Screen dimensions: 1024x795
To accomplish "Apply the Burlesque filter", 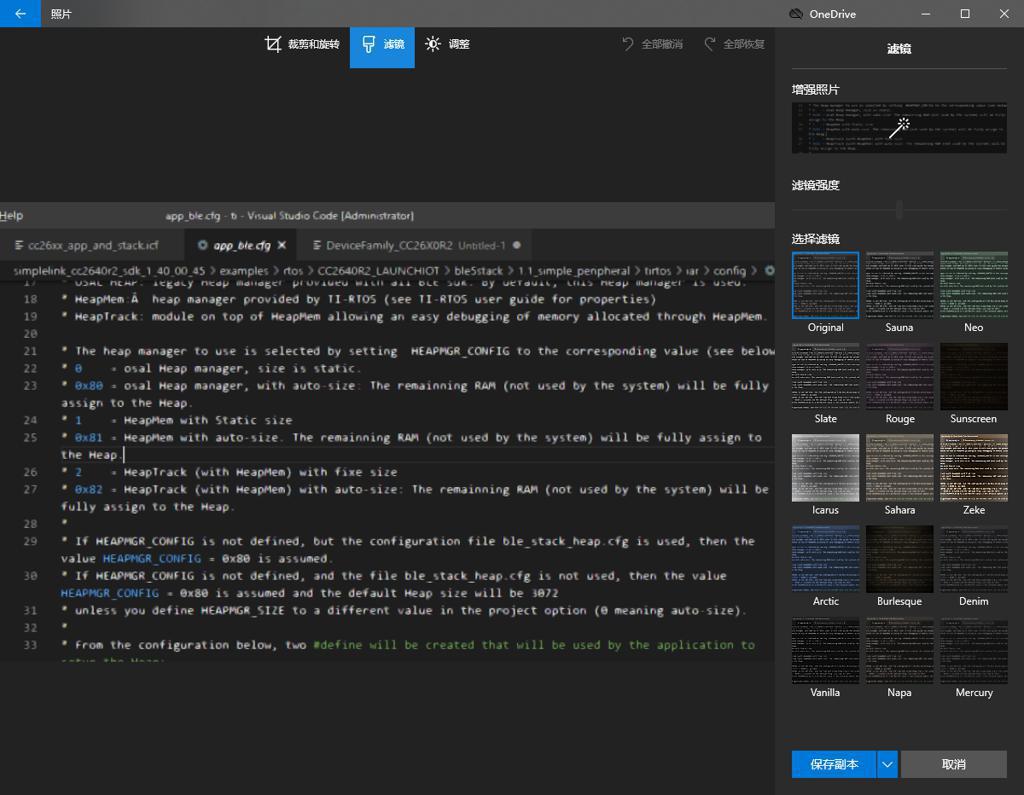I will 899,559.
